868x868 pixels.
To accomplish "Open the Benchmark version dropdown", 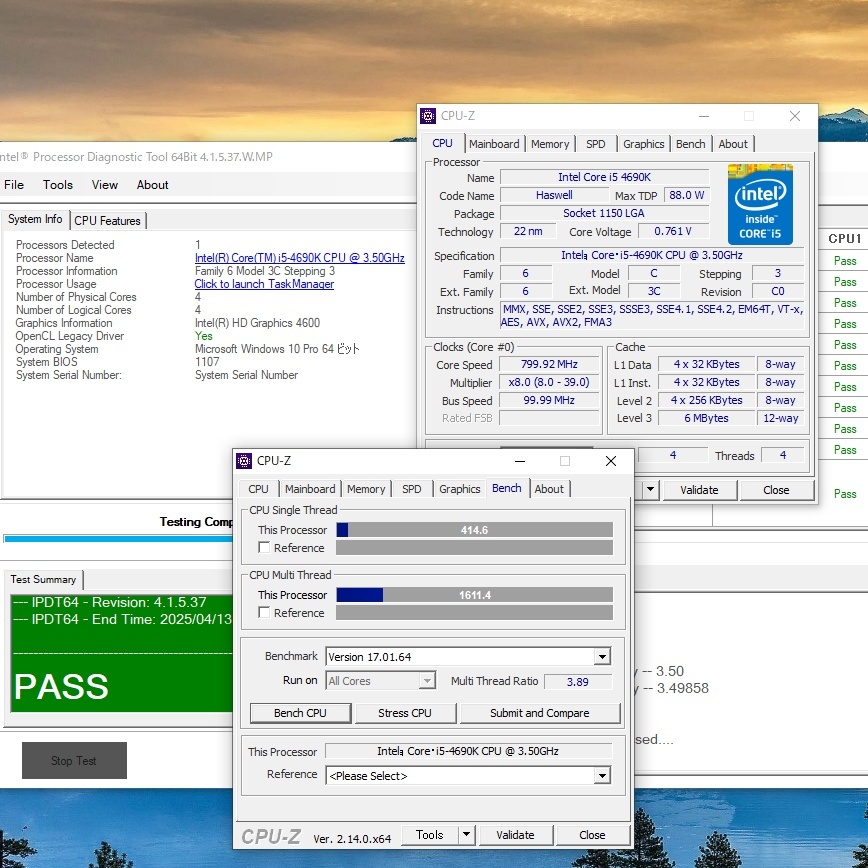I will tap(601, 657).
